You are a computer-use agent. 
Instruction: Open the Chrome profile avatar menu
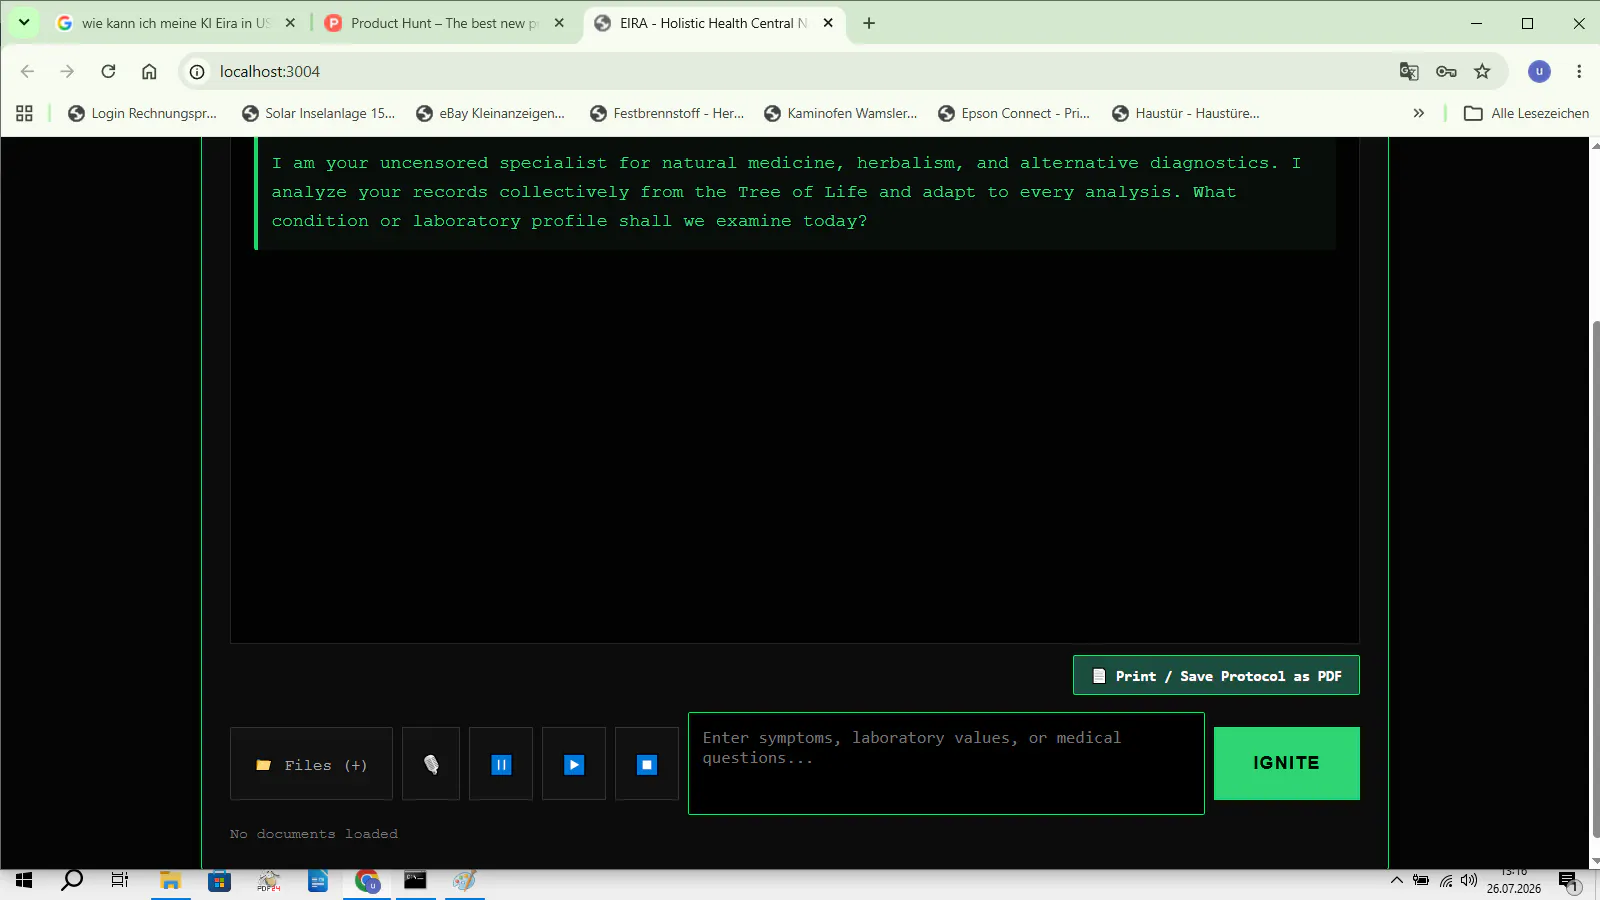[x=1539, y=71]
